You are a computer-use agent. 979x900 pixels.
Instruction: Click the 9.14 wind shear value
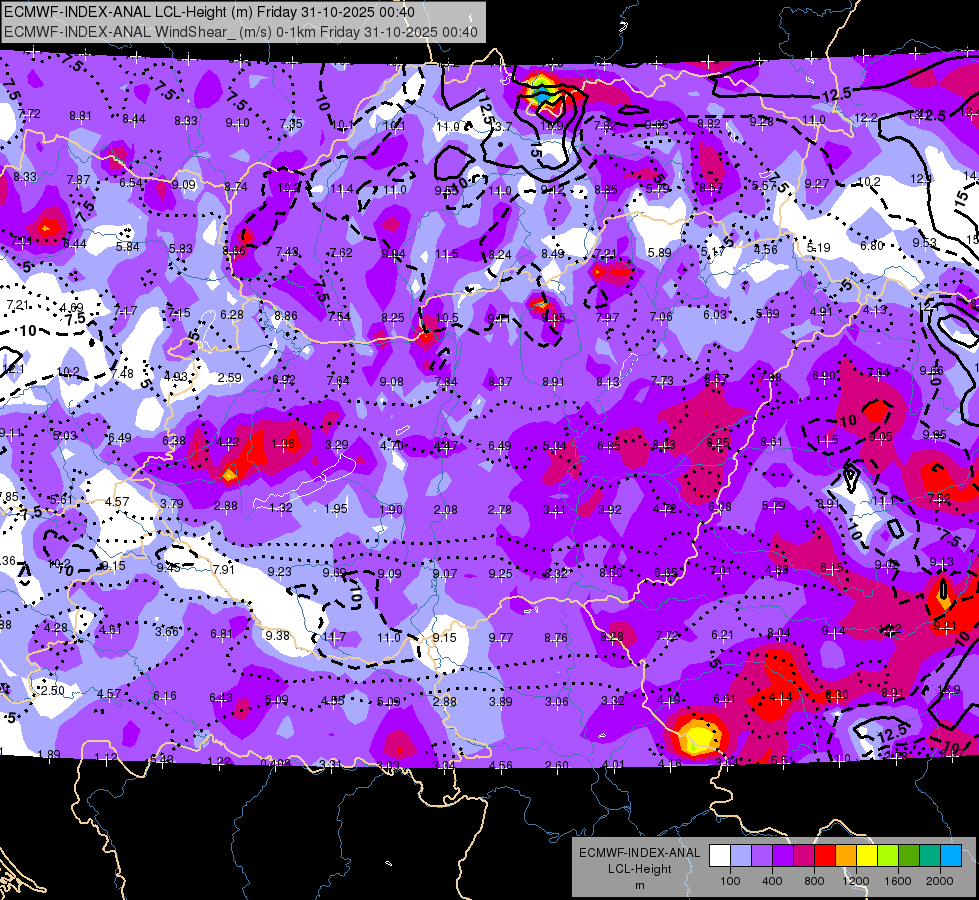coord(834,631)
